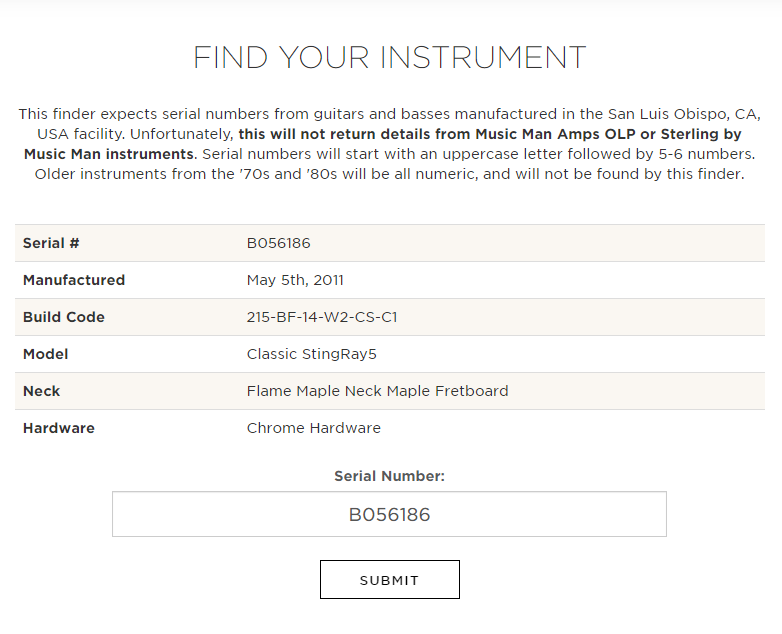Click the Neck row label
Image resolution: width=782 pixels, height=634 pixels.
click(x=41, y=391)
